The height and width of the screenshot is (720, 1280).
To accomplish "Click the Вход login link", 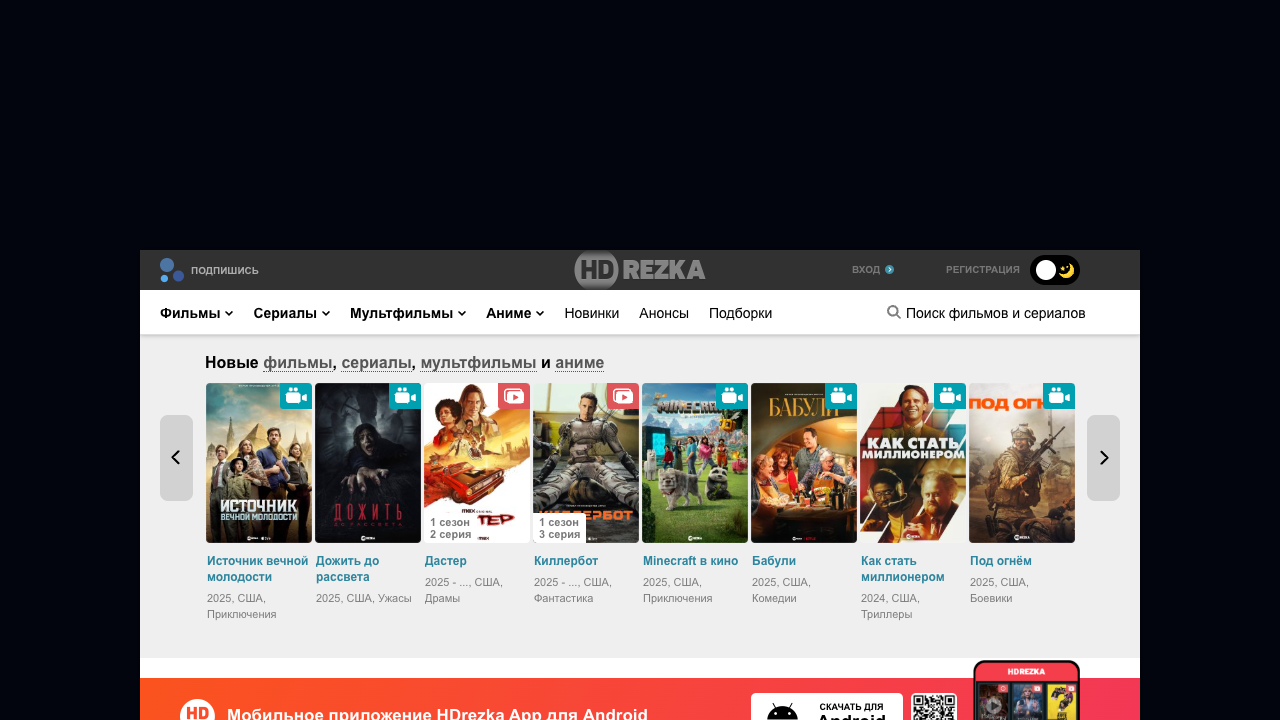I will tap(872, 270).
